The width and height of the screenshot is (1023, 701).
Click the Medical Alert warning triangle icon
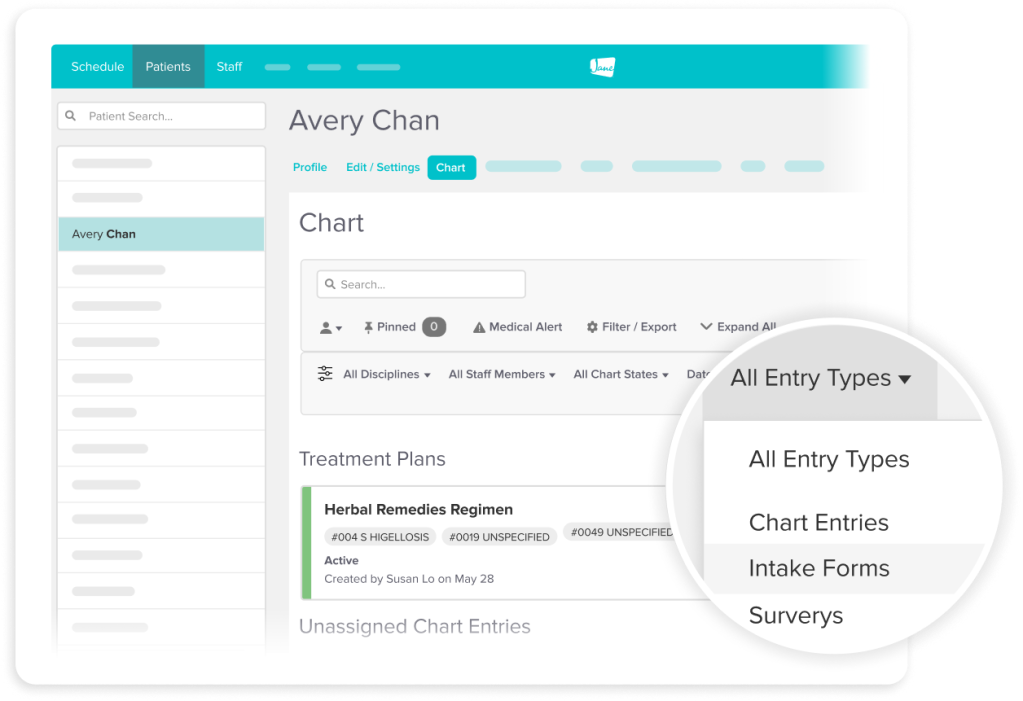(477, 326)
